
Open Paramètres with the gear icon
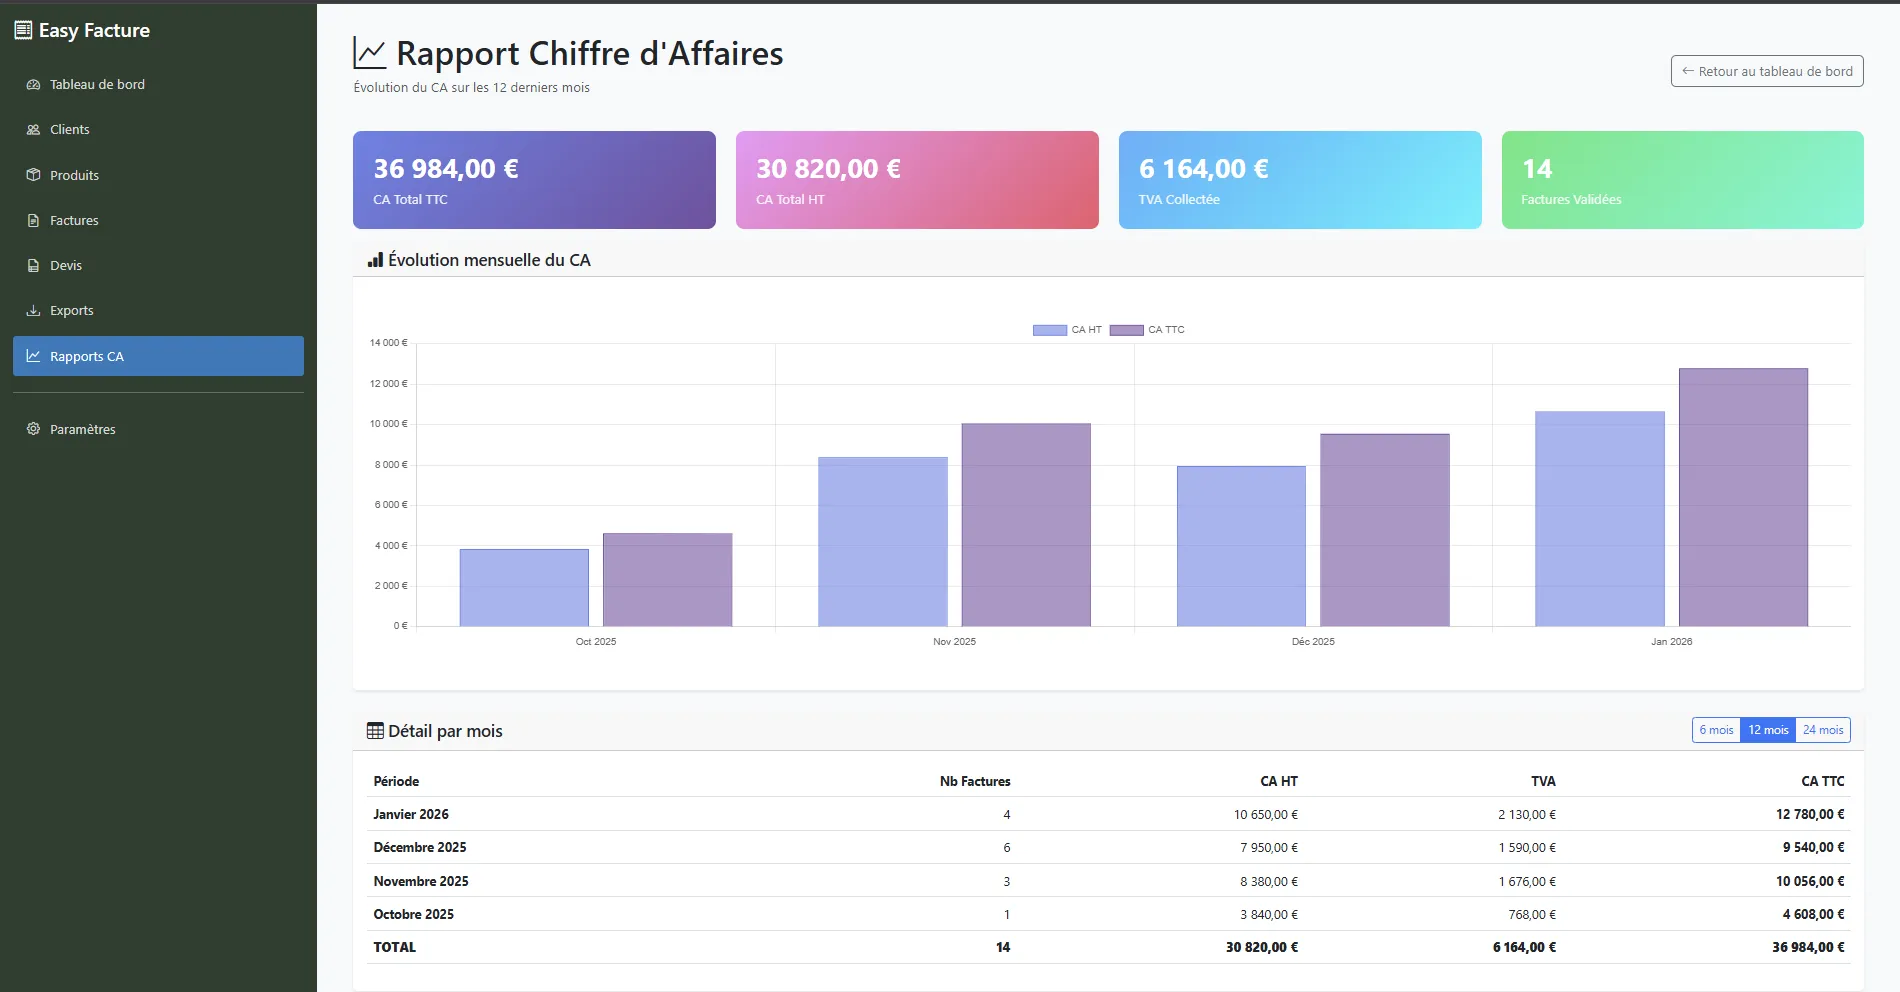[33, 429]
